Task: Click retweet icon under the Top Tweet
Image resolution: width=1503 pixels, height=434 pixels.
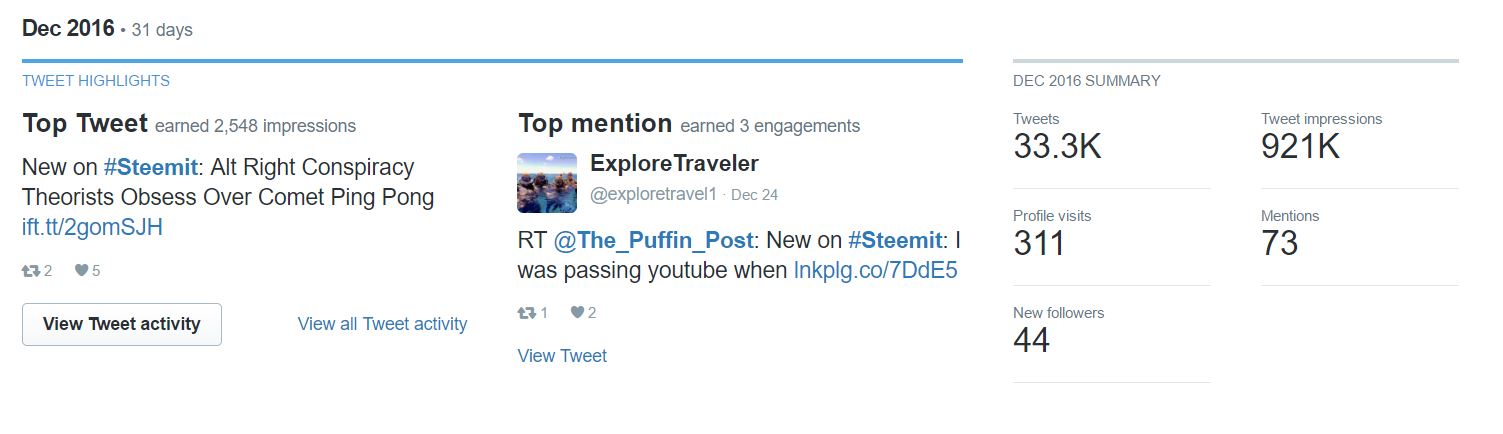Action: click(x=31, y=271)
